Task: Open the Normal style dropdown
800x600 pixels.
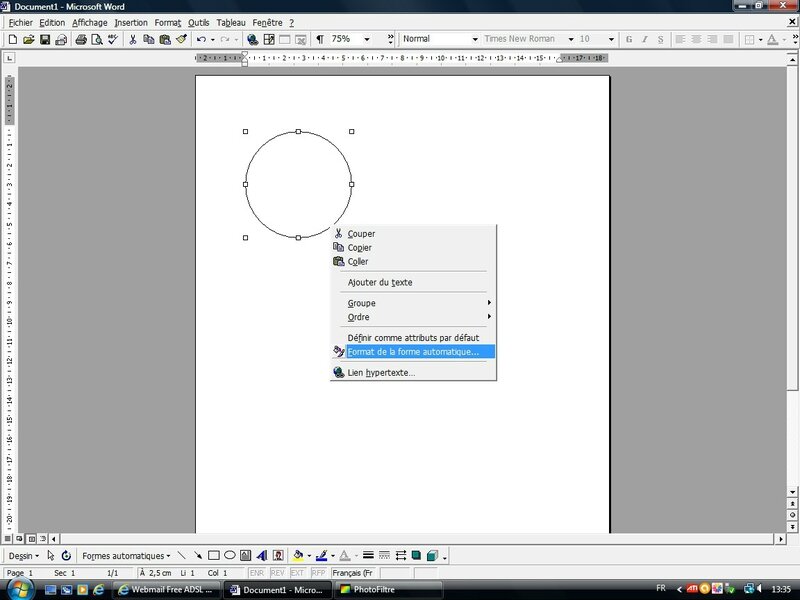Action: (474, 39)
